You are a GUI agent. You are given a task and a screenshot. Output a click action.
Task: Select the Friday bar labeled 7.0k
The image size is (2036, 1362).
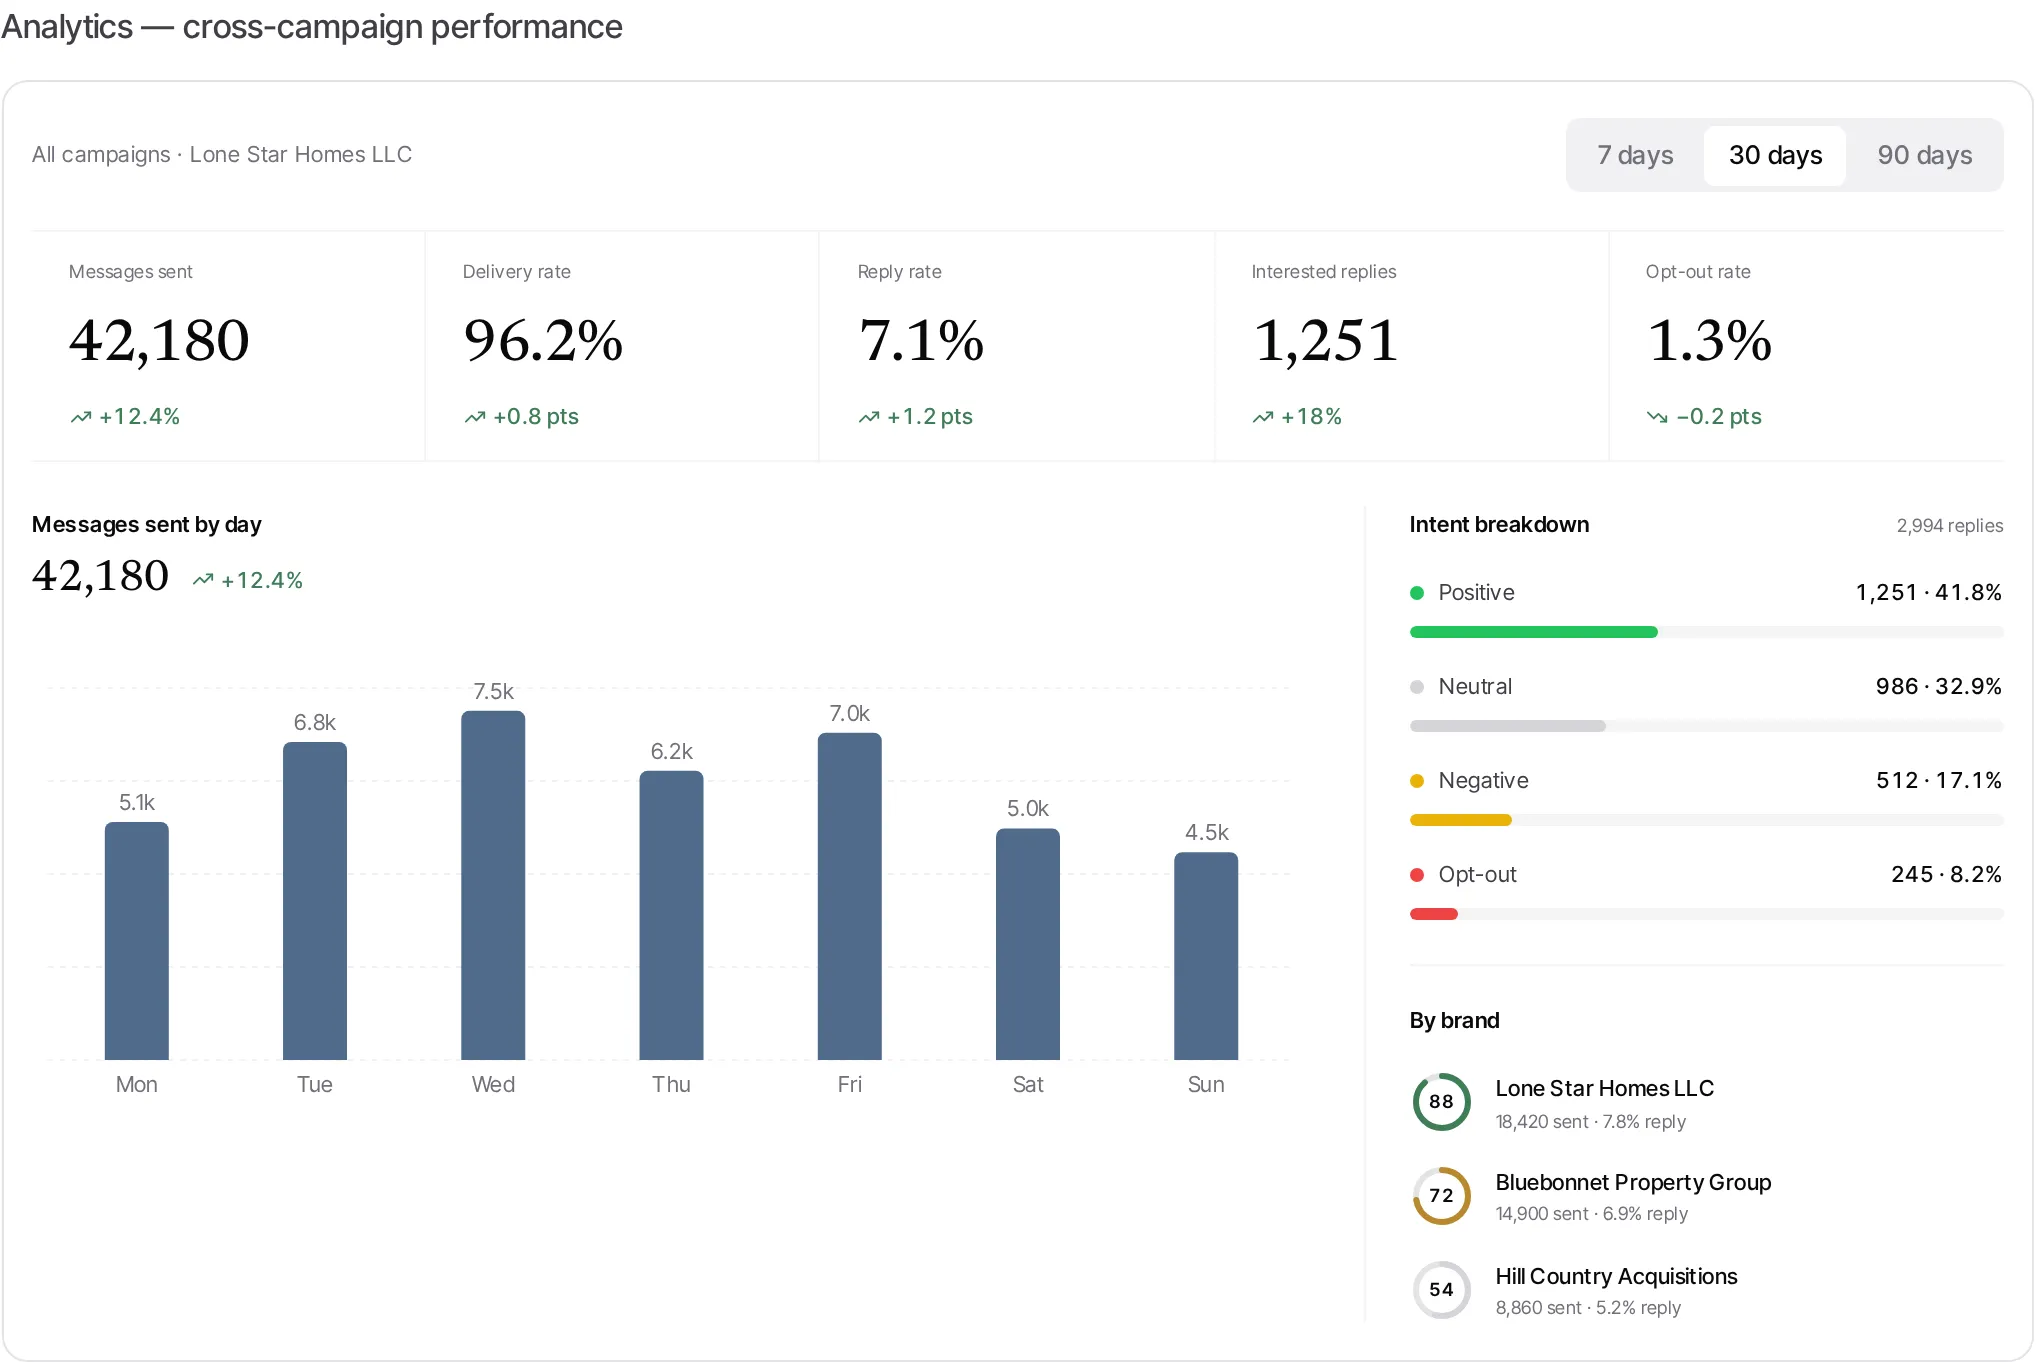tap(850, 896)
